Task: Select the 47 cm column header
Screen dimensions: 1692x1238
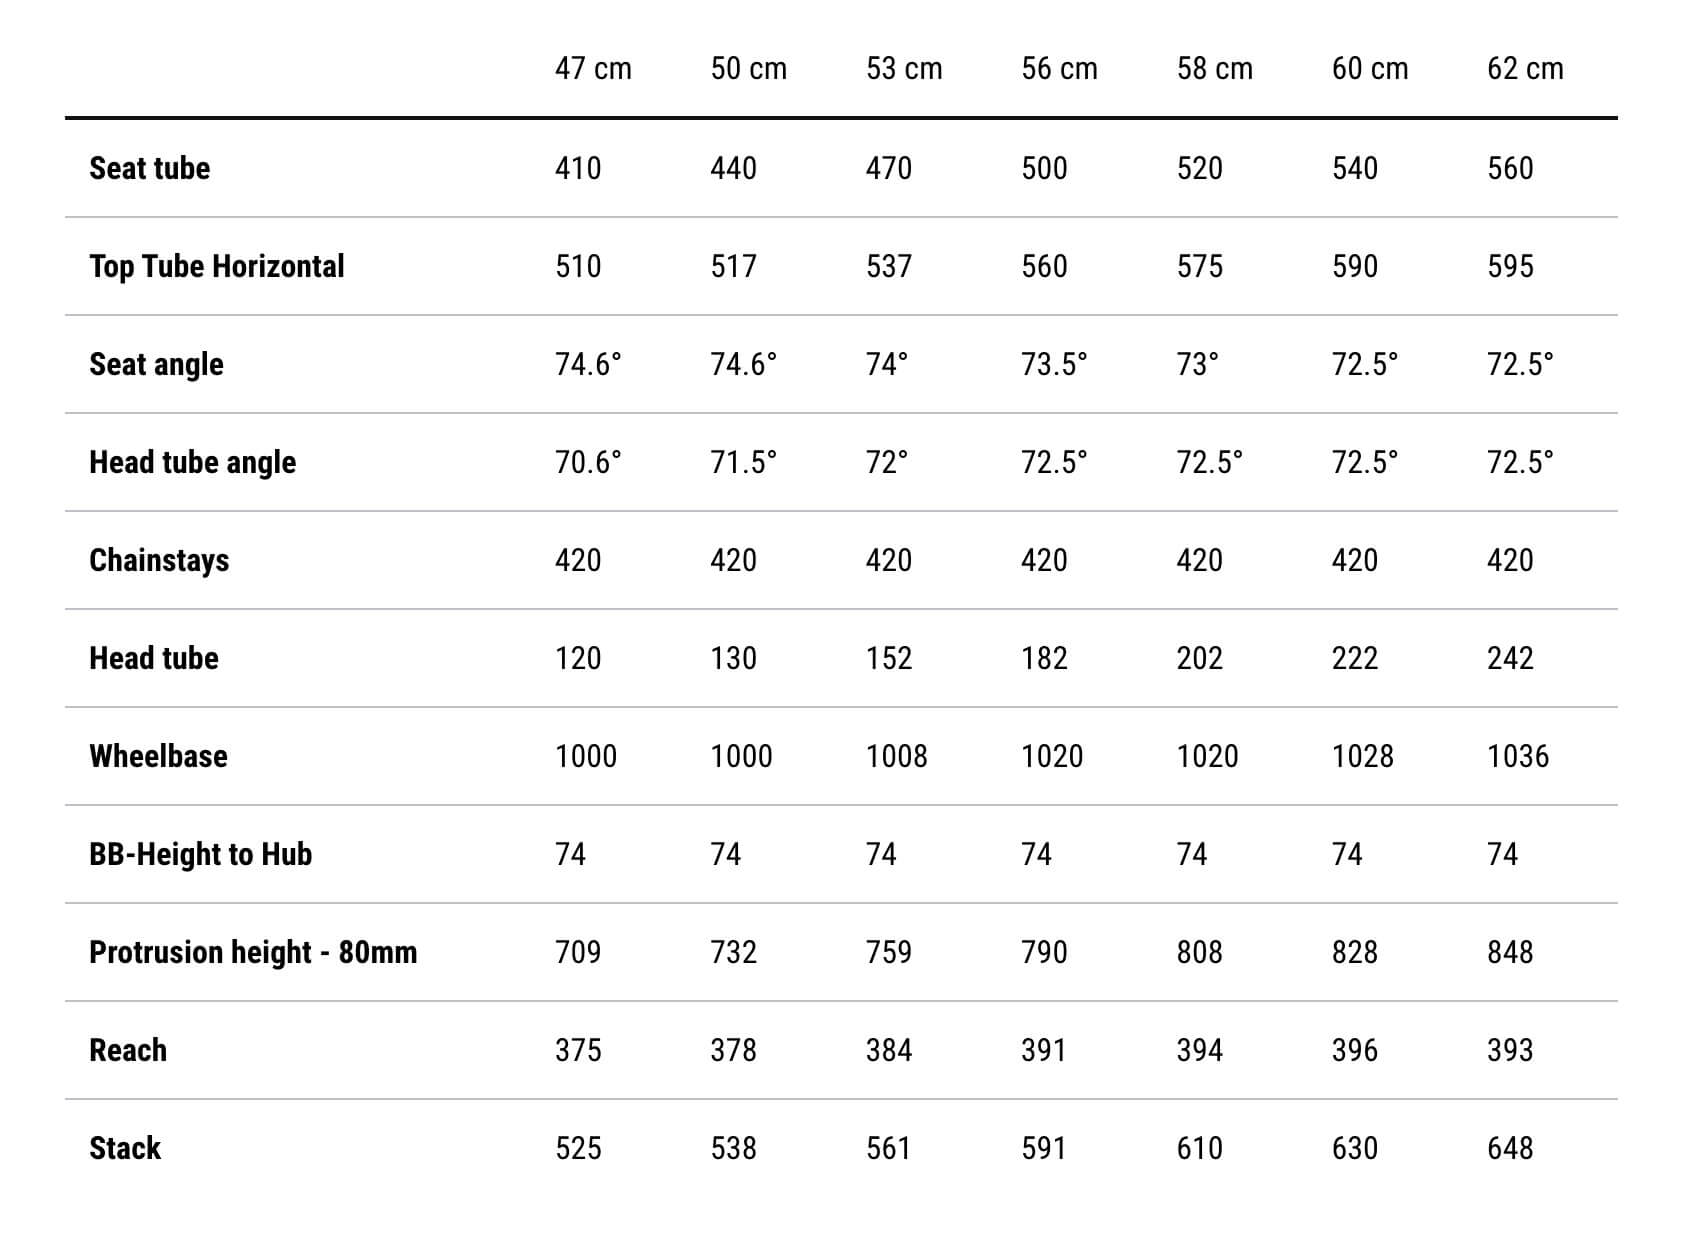Action: 593,68
